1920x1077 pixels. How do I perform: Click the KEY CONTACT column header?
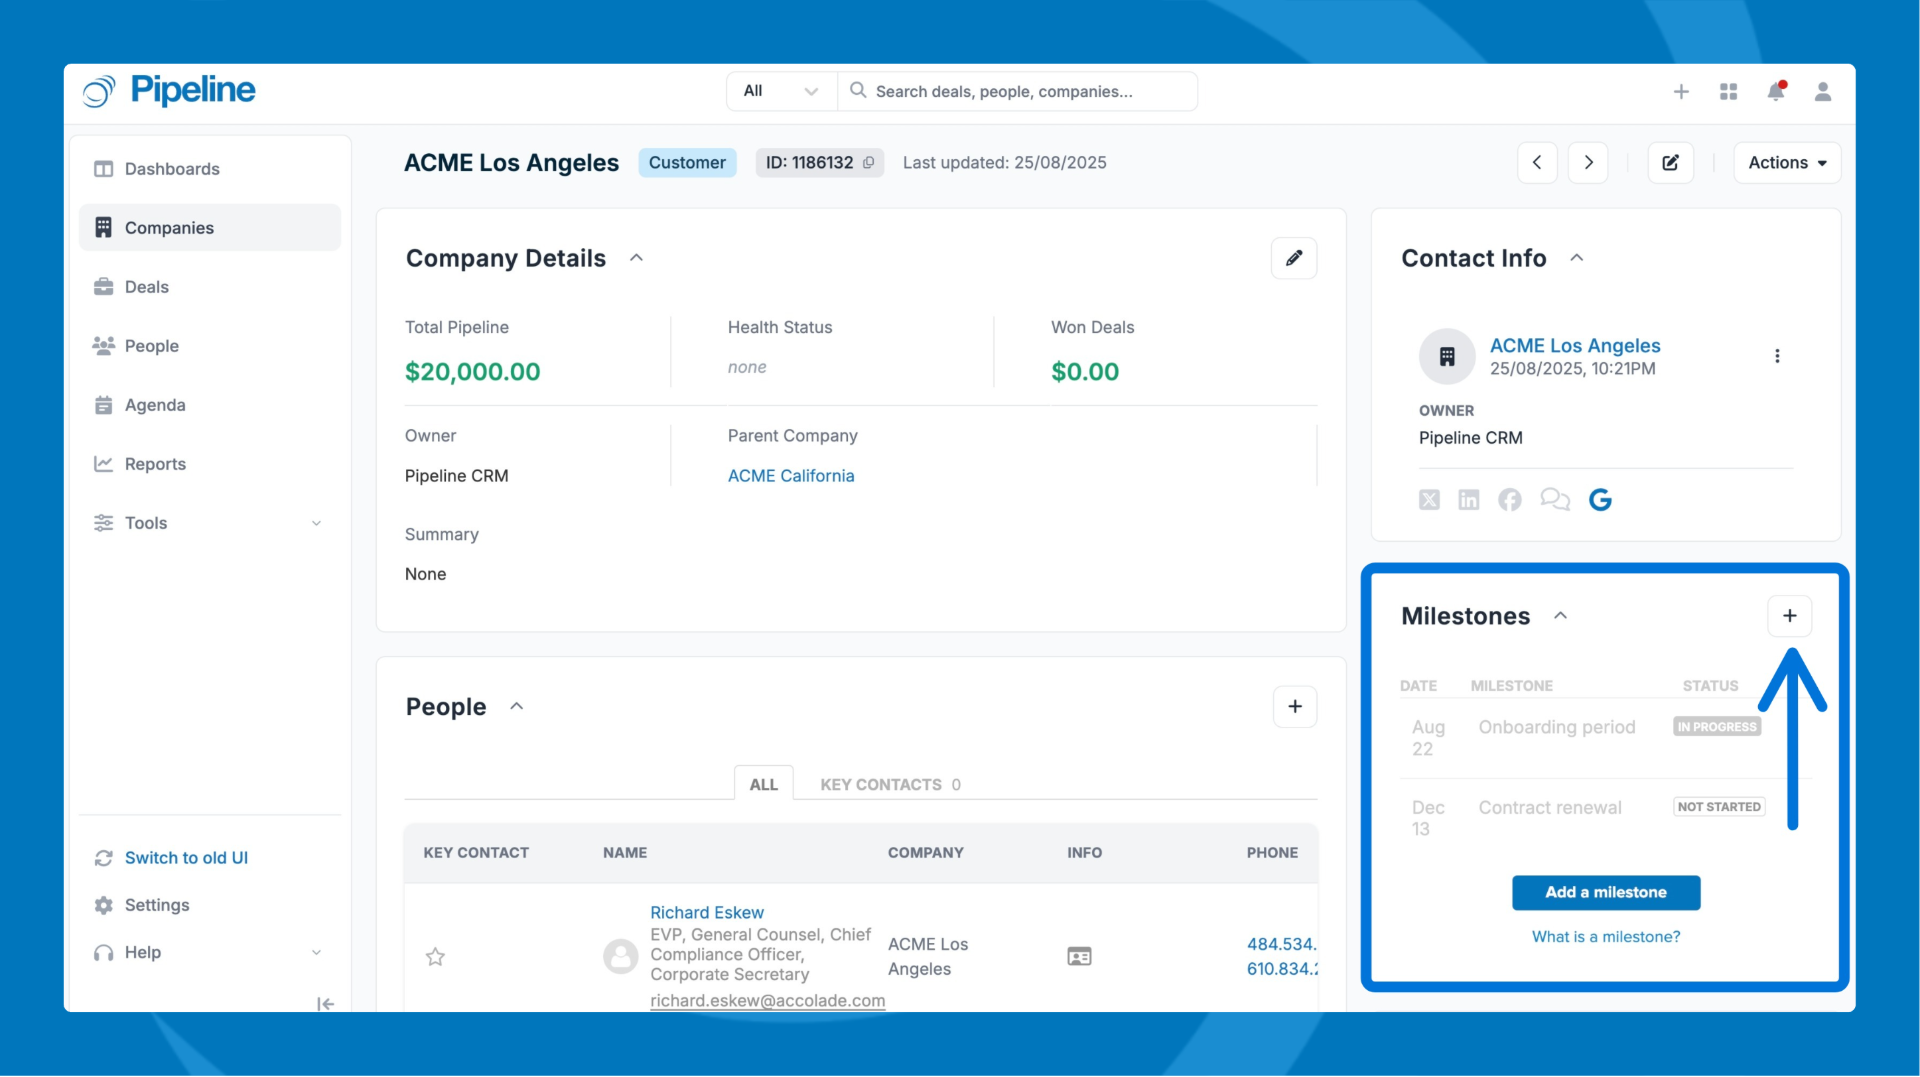476,853
